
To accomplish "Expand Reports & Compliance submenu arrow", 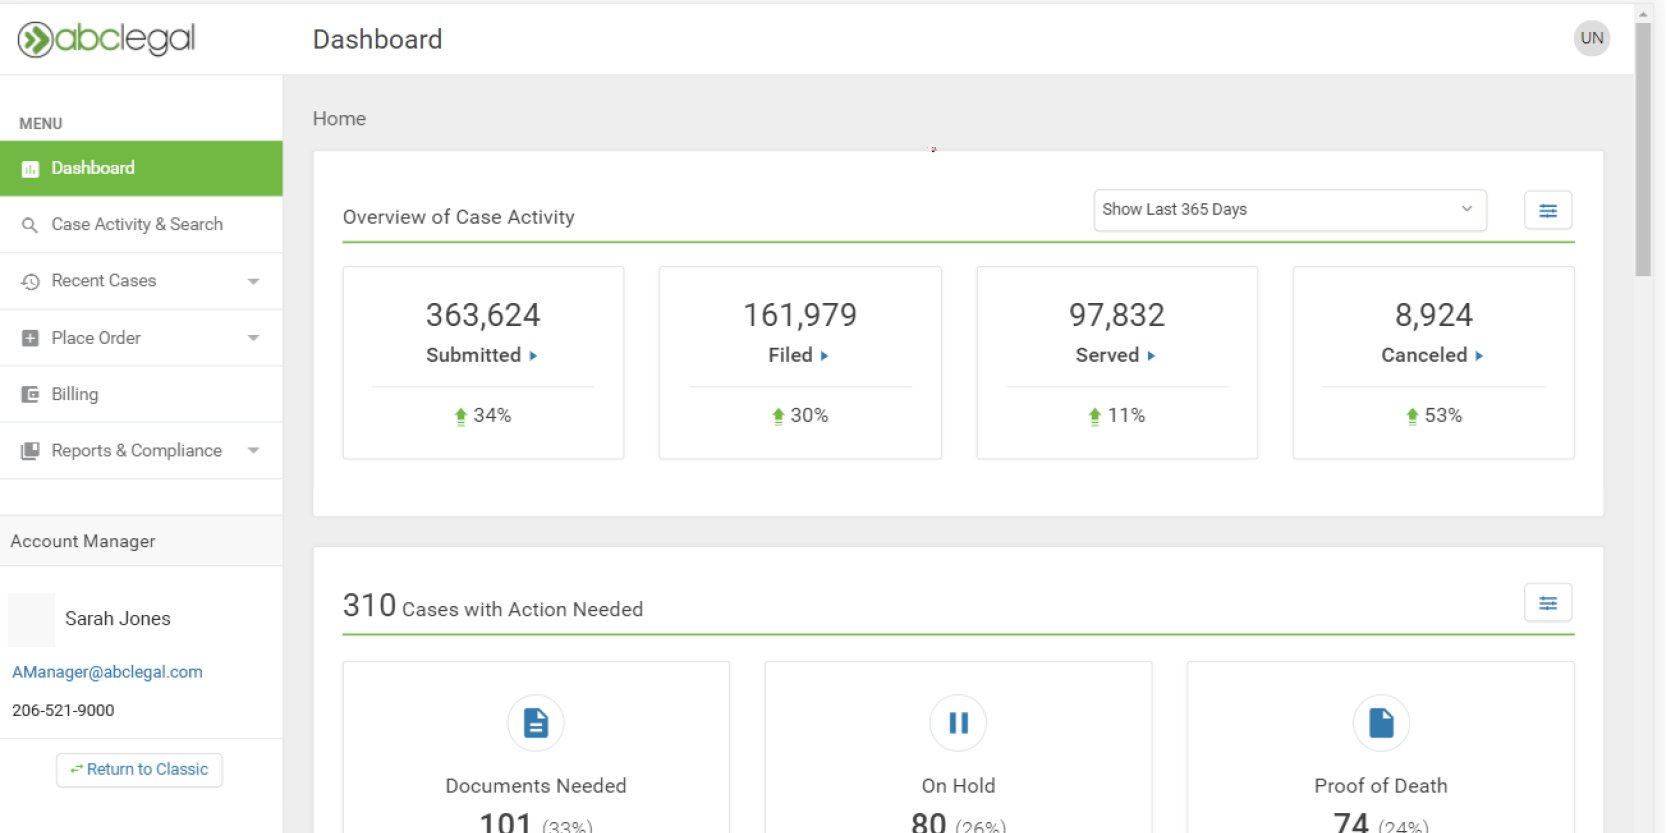I will [x=253, y=451].
